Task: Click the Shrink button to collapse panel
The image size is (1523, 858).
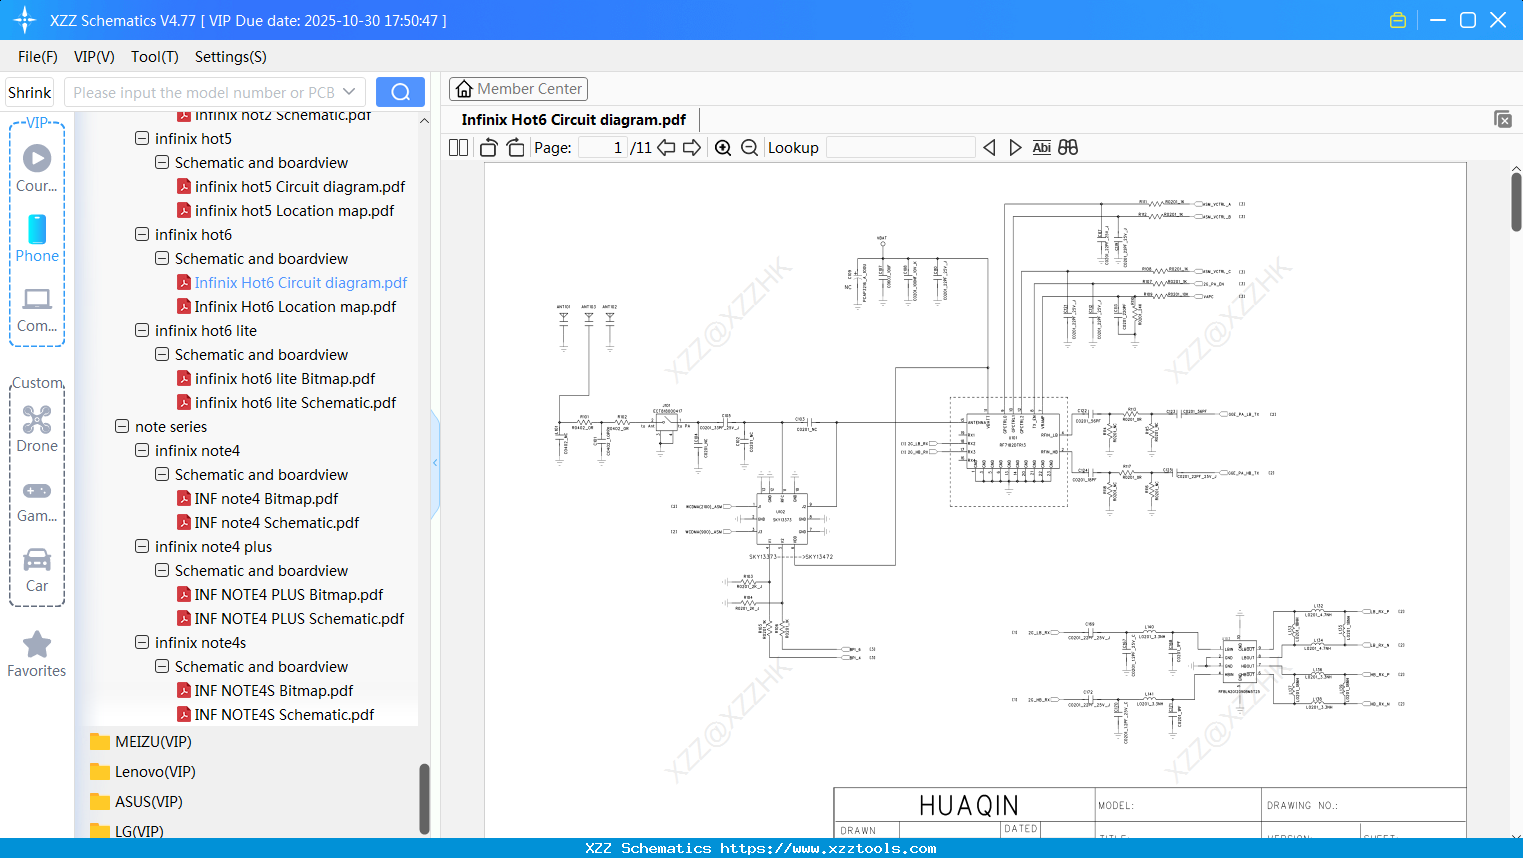Action: click(x=29, y=91)
